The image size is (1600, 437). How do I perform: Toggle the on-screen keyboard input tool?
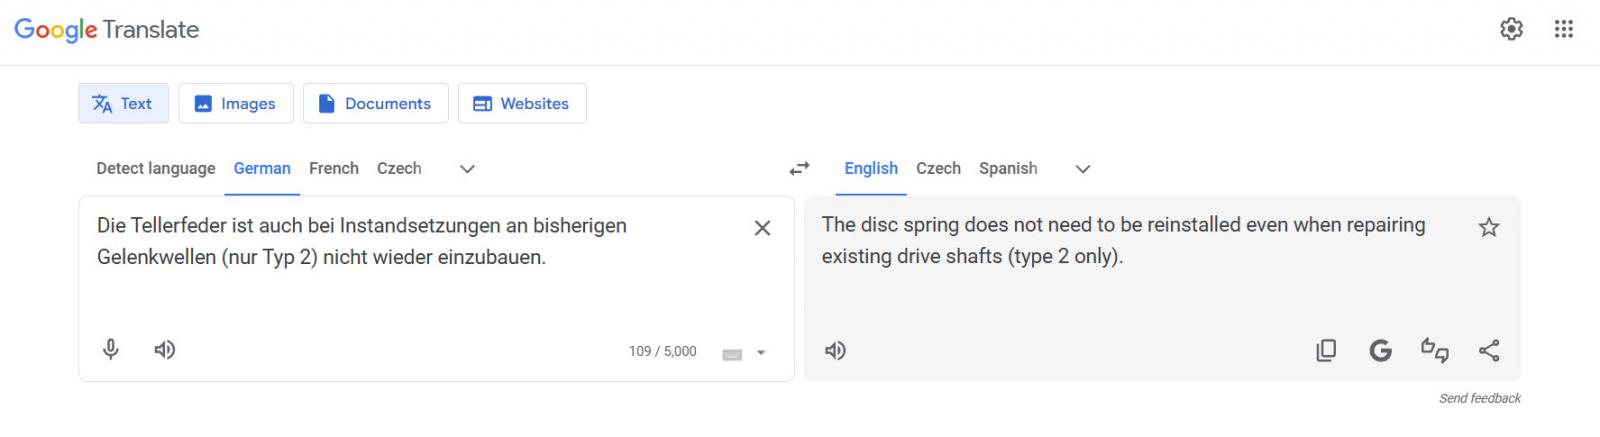[x=732, y=353]
